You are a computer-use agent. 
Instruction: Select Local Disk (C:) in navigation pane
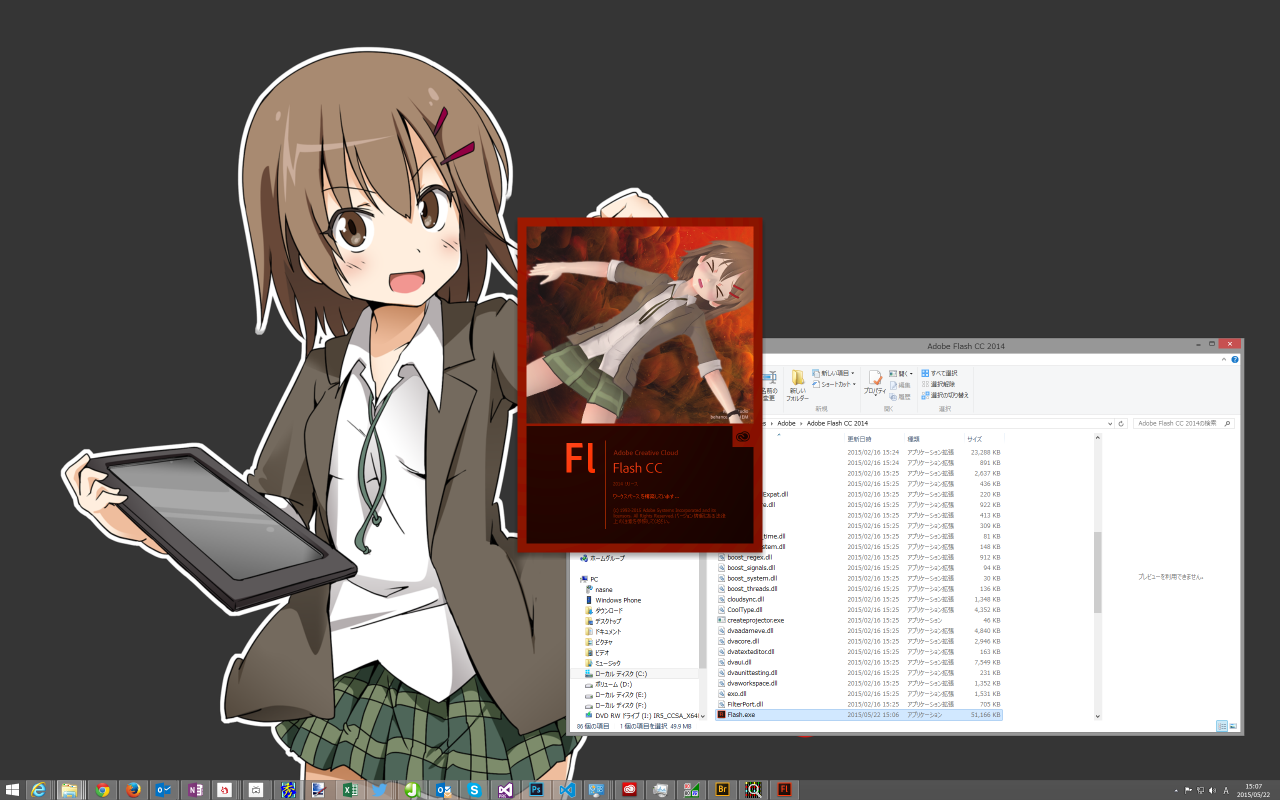click(x=621, y=674)
